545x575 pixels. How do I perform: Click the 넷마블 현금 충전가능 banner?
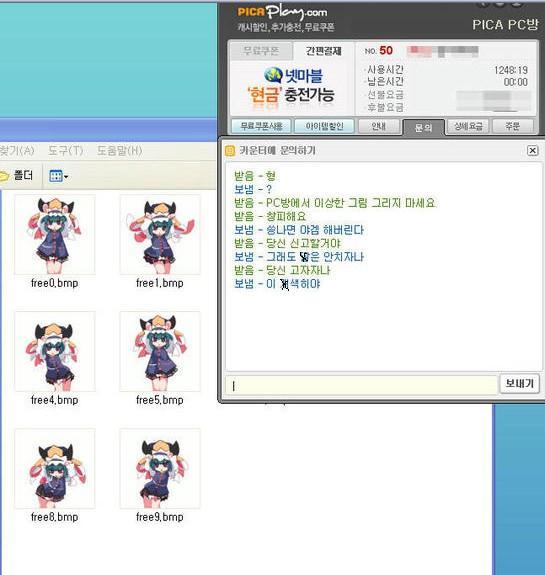(292, 88)
